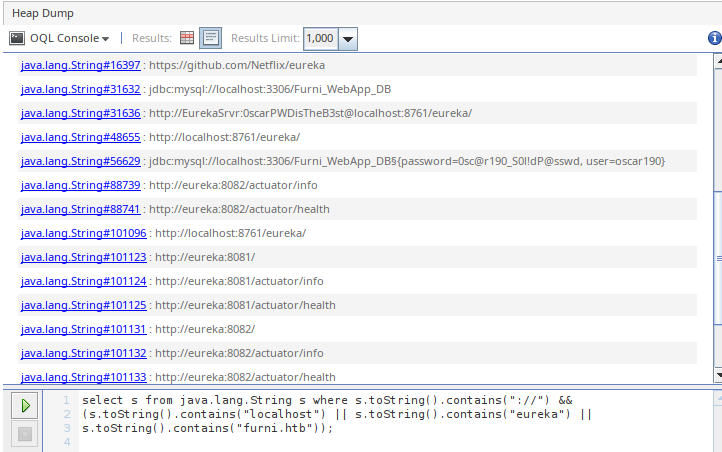
Task: Open java.lang.String#31636 with Eureka credentials
Action: pos(80,113)
